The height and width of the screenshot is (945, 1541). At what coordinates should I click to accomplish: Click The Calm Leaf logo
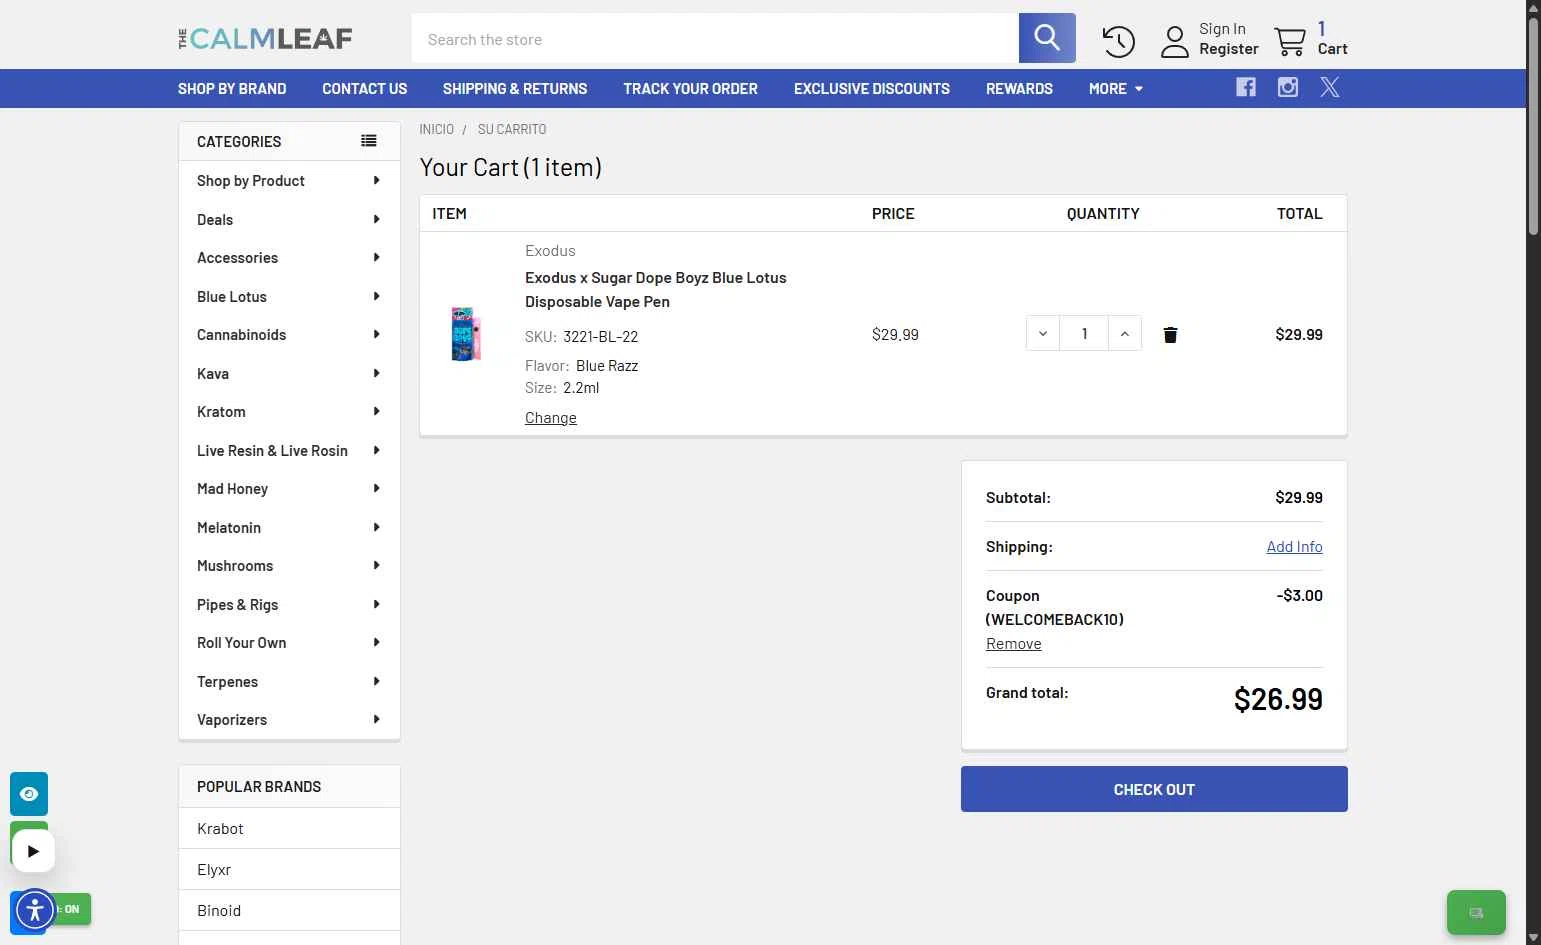coord(265,39)
